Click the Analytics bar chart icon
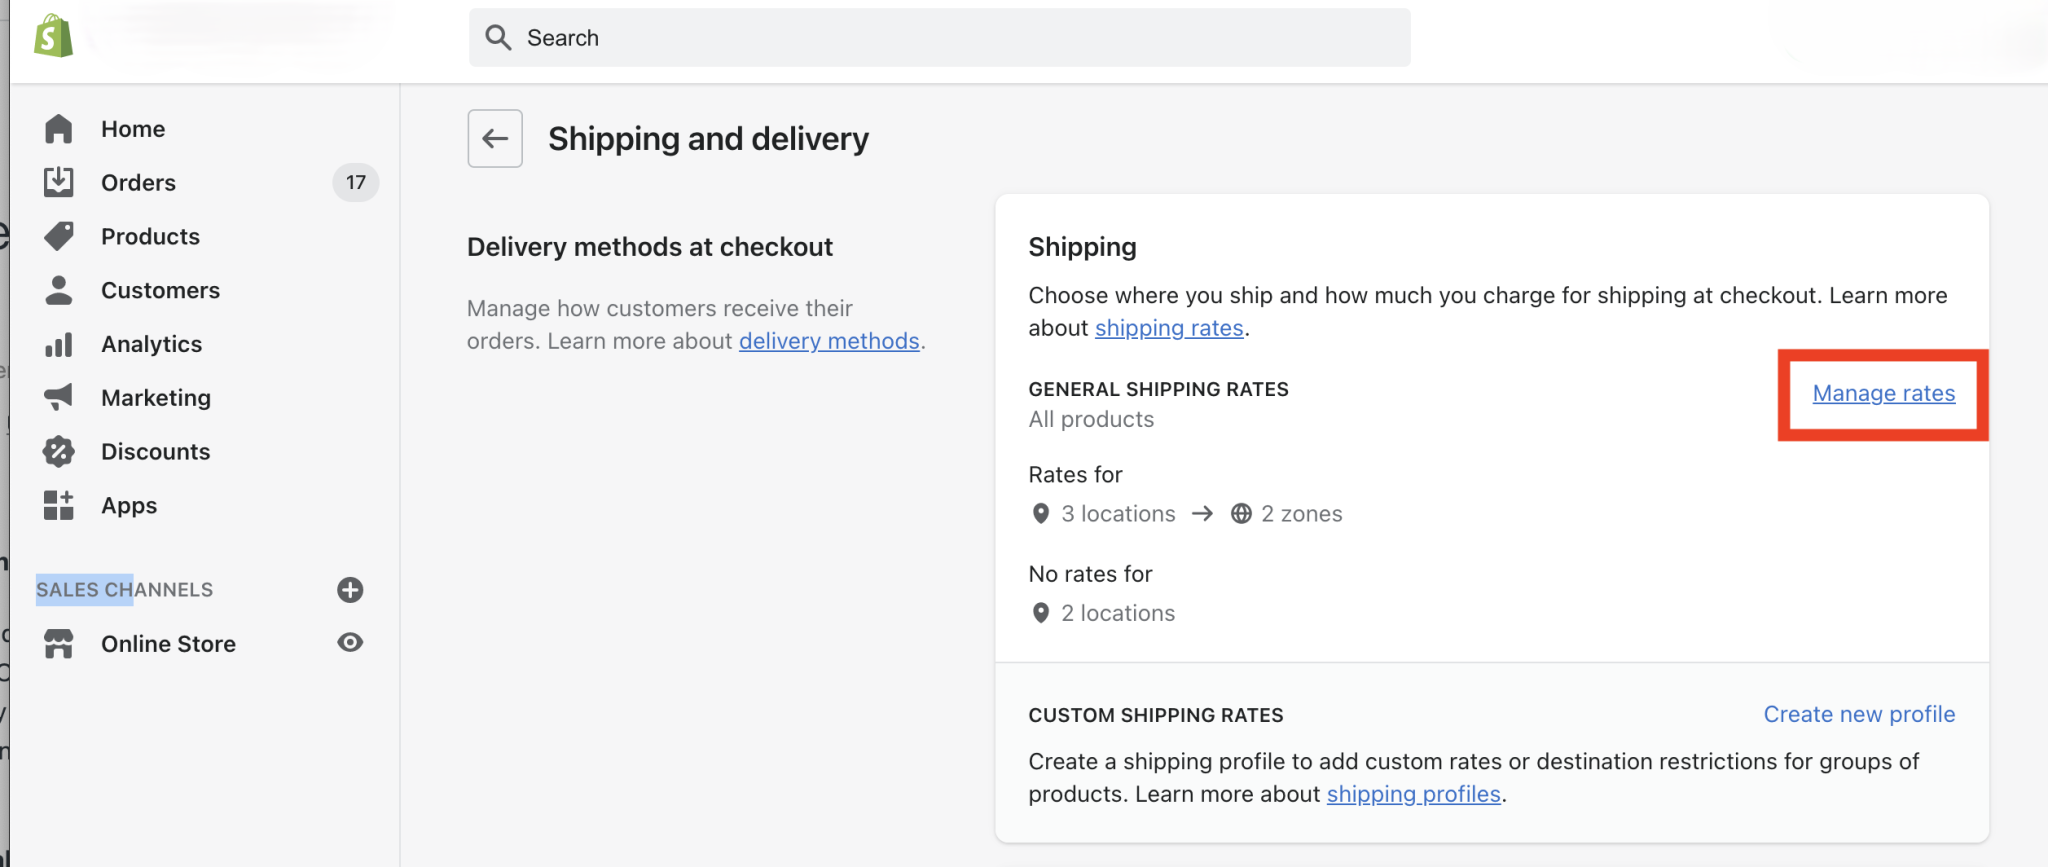Screen dimensions: 2048x867 pos(59,344)
